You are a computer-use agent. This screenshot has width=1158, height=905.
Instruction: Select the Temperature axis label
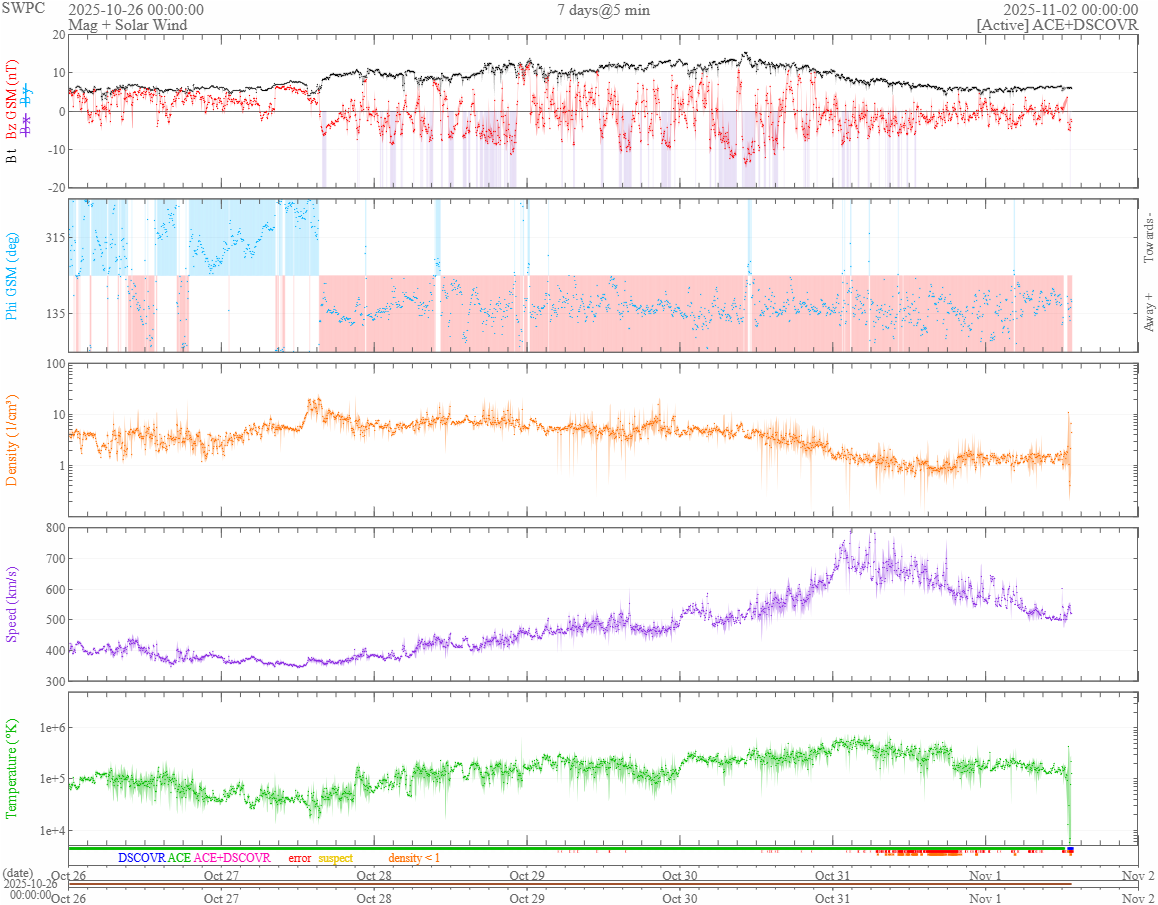pyautogui.click(x=12, y=768)
